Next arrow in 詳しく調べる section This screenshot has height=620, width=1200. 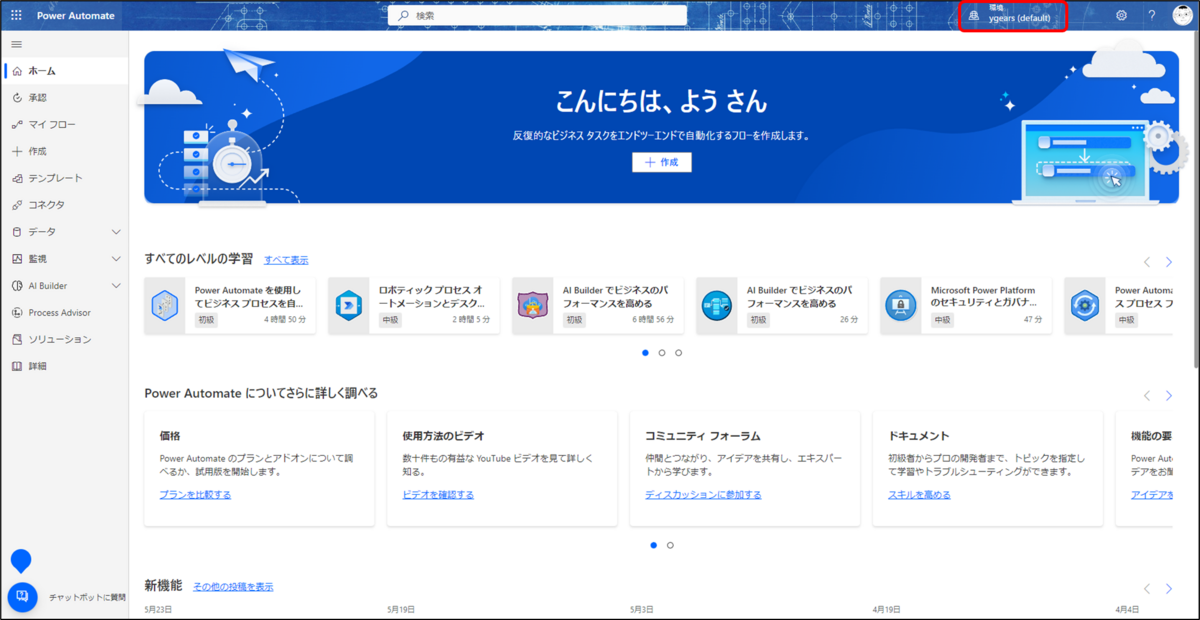pyautogui.click(x=1169, y=396)
